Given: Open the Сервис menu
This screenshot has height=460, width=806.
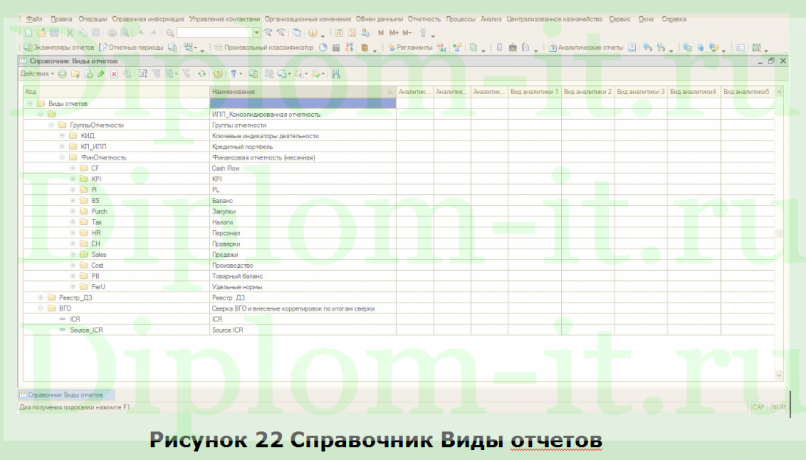Looking at the screenshot, I should pos(619,19).
